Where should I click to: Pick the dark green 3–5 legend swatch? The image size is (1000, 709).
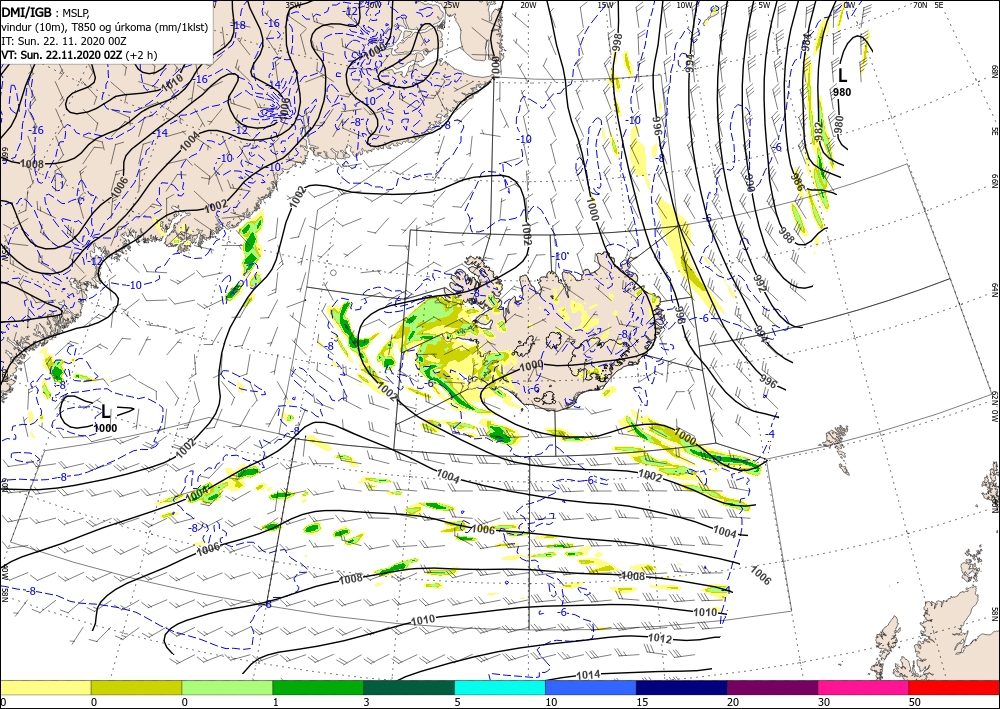click(409, 687)
